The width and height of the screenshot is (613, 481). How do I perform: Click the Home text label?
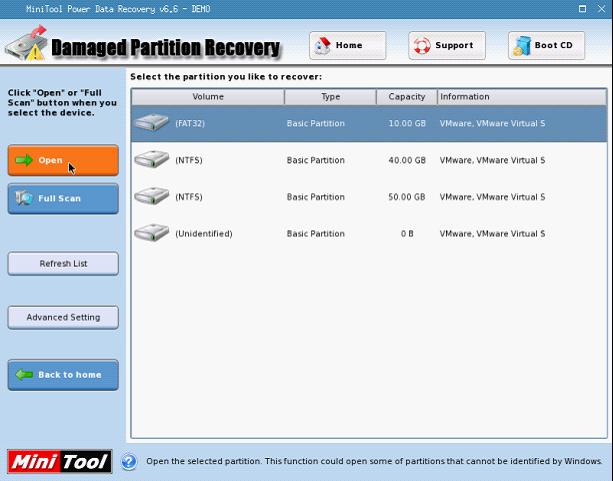(x=349, y=45)
